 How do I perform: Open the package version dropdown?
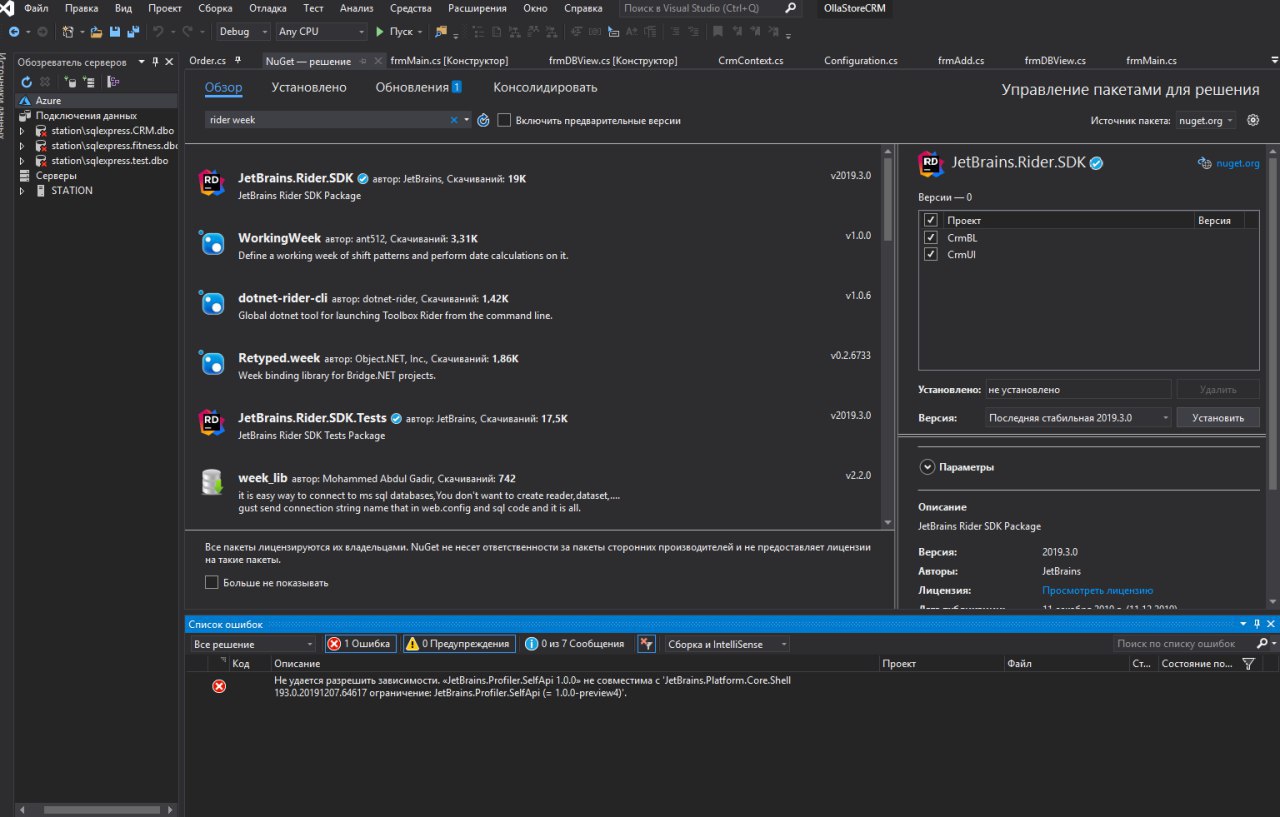pyautogui.click(x=1077, y=418)
